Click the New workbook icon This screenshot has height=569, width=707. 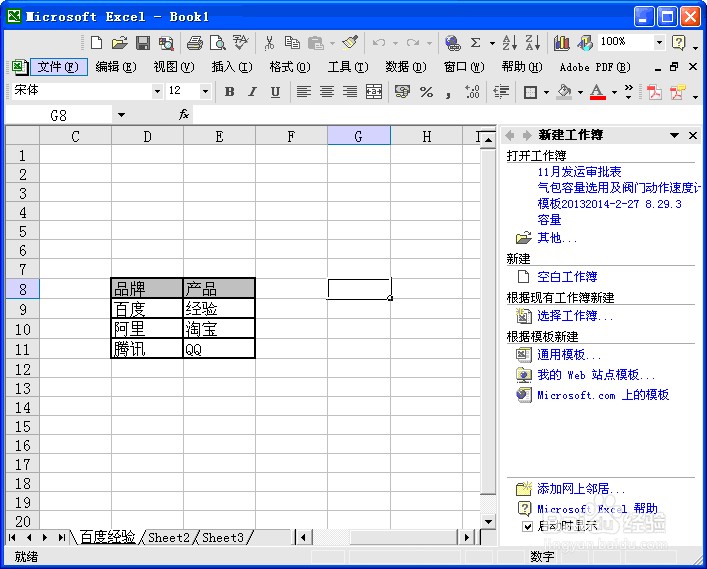[x=96, y=43]
